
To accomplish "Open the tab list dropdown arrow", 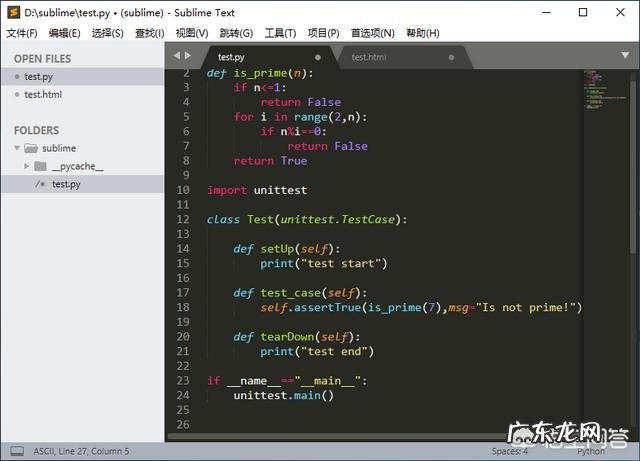I will pyautogui.click(x=625, y=55).
